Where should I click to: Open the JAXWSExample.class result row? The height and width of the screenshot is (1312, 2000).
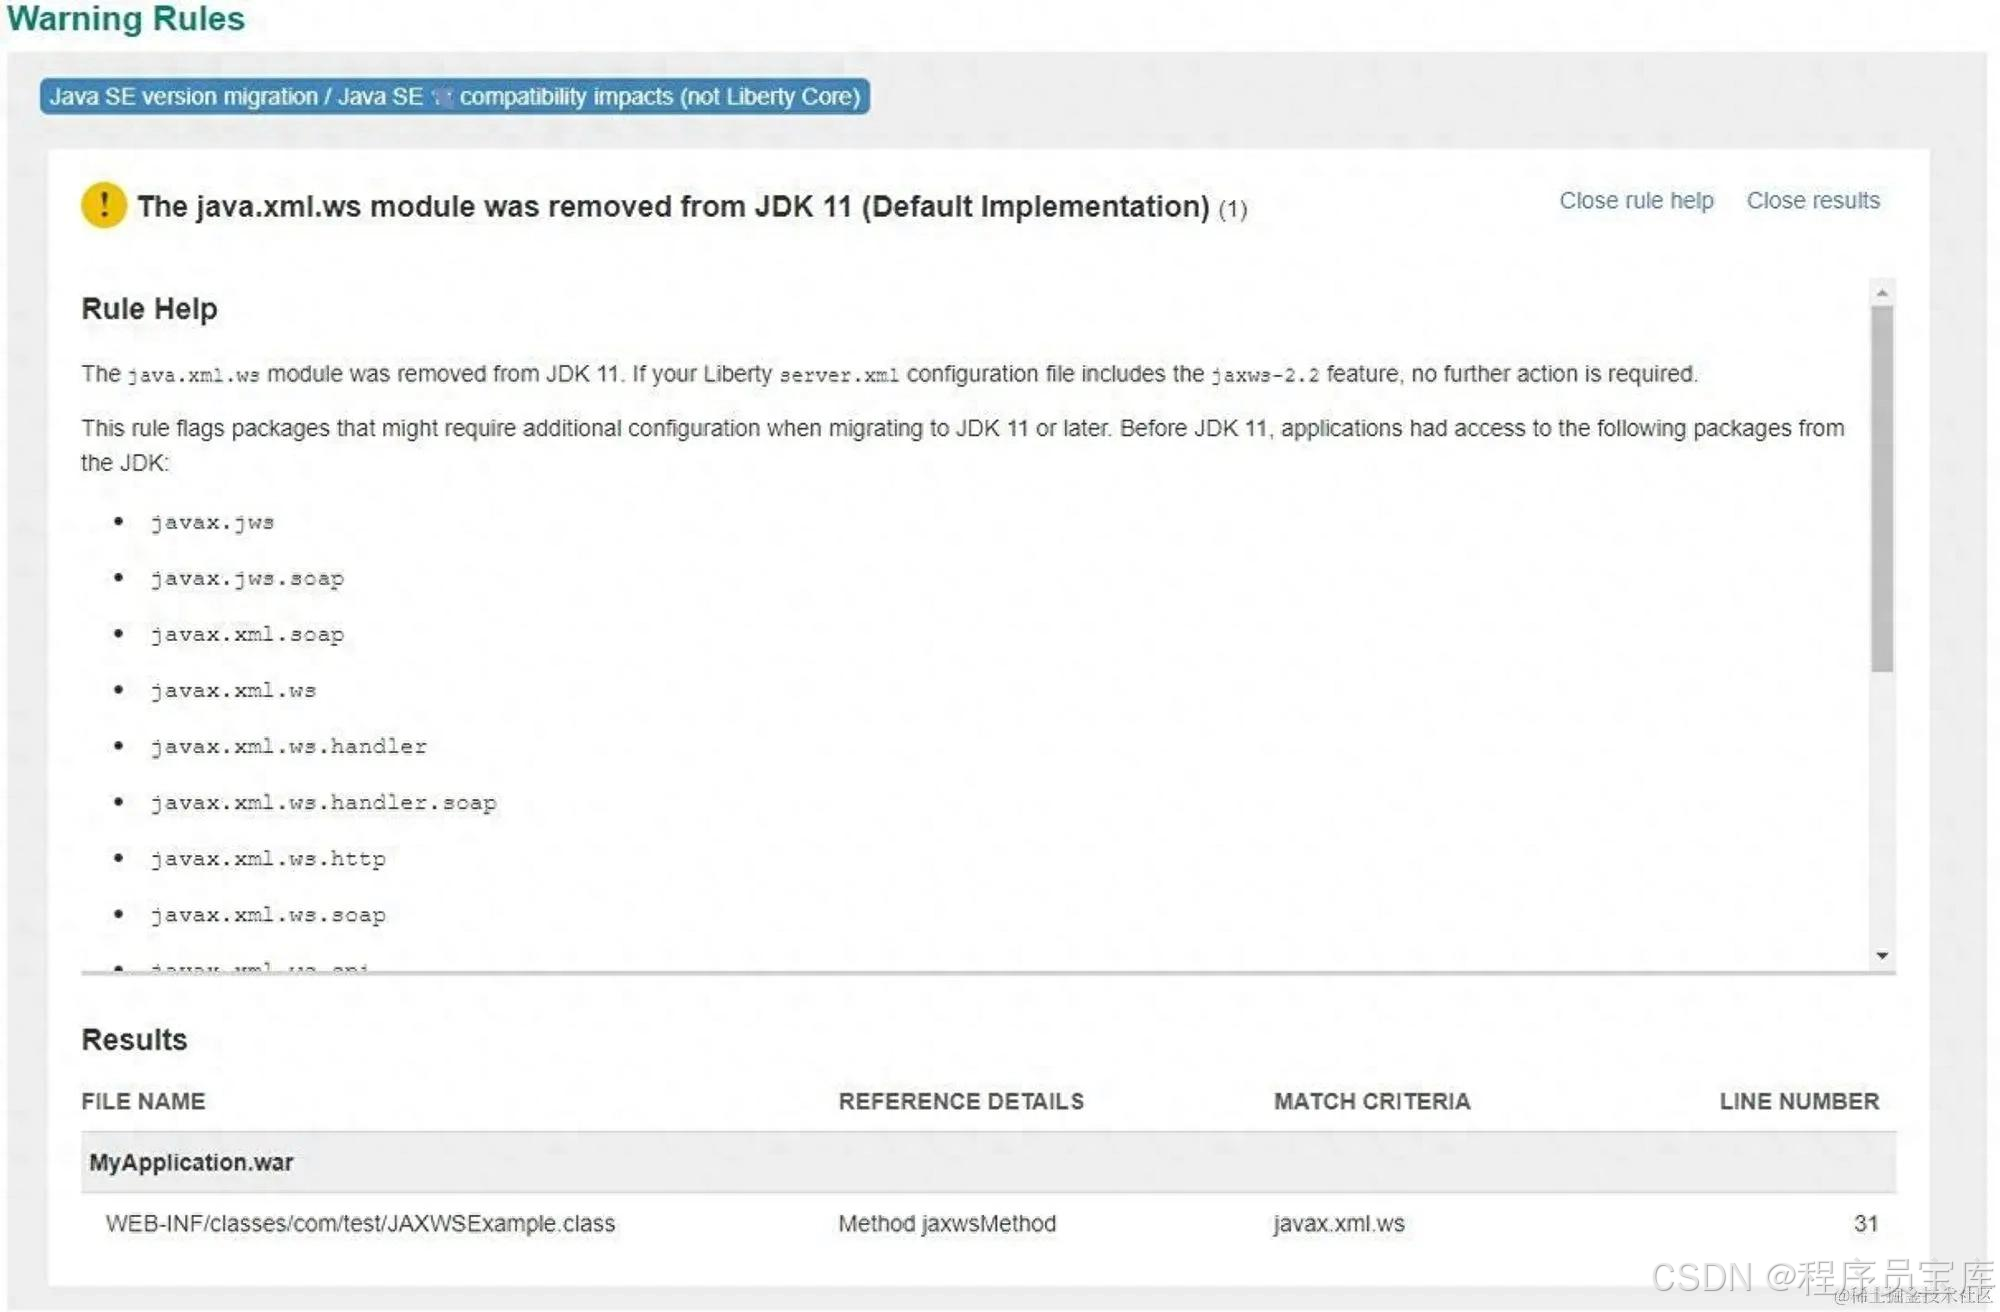362,1223
